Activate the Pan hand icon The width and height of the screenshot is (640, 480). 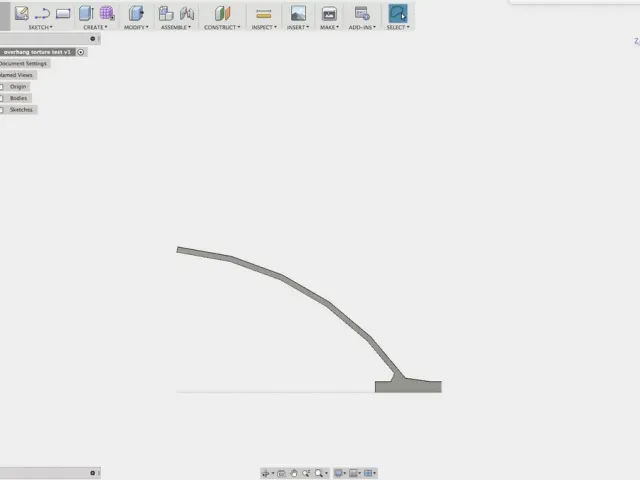293,473
